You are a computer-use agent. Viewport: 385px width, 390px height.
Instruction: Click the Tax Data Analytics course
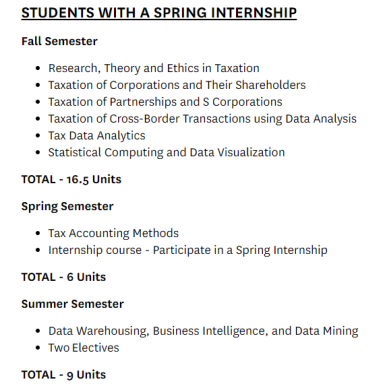(x=97, y=136)
